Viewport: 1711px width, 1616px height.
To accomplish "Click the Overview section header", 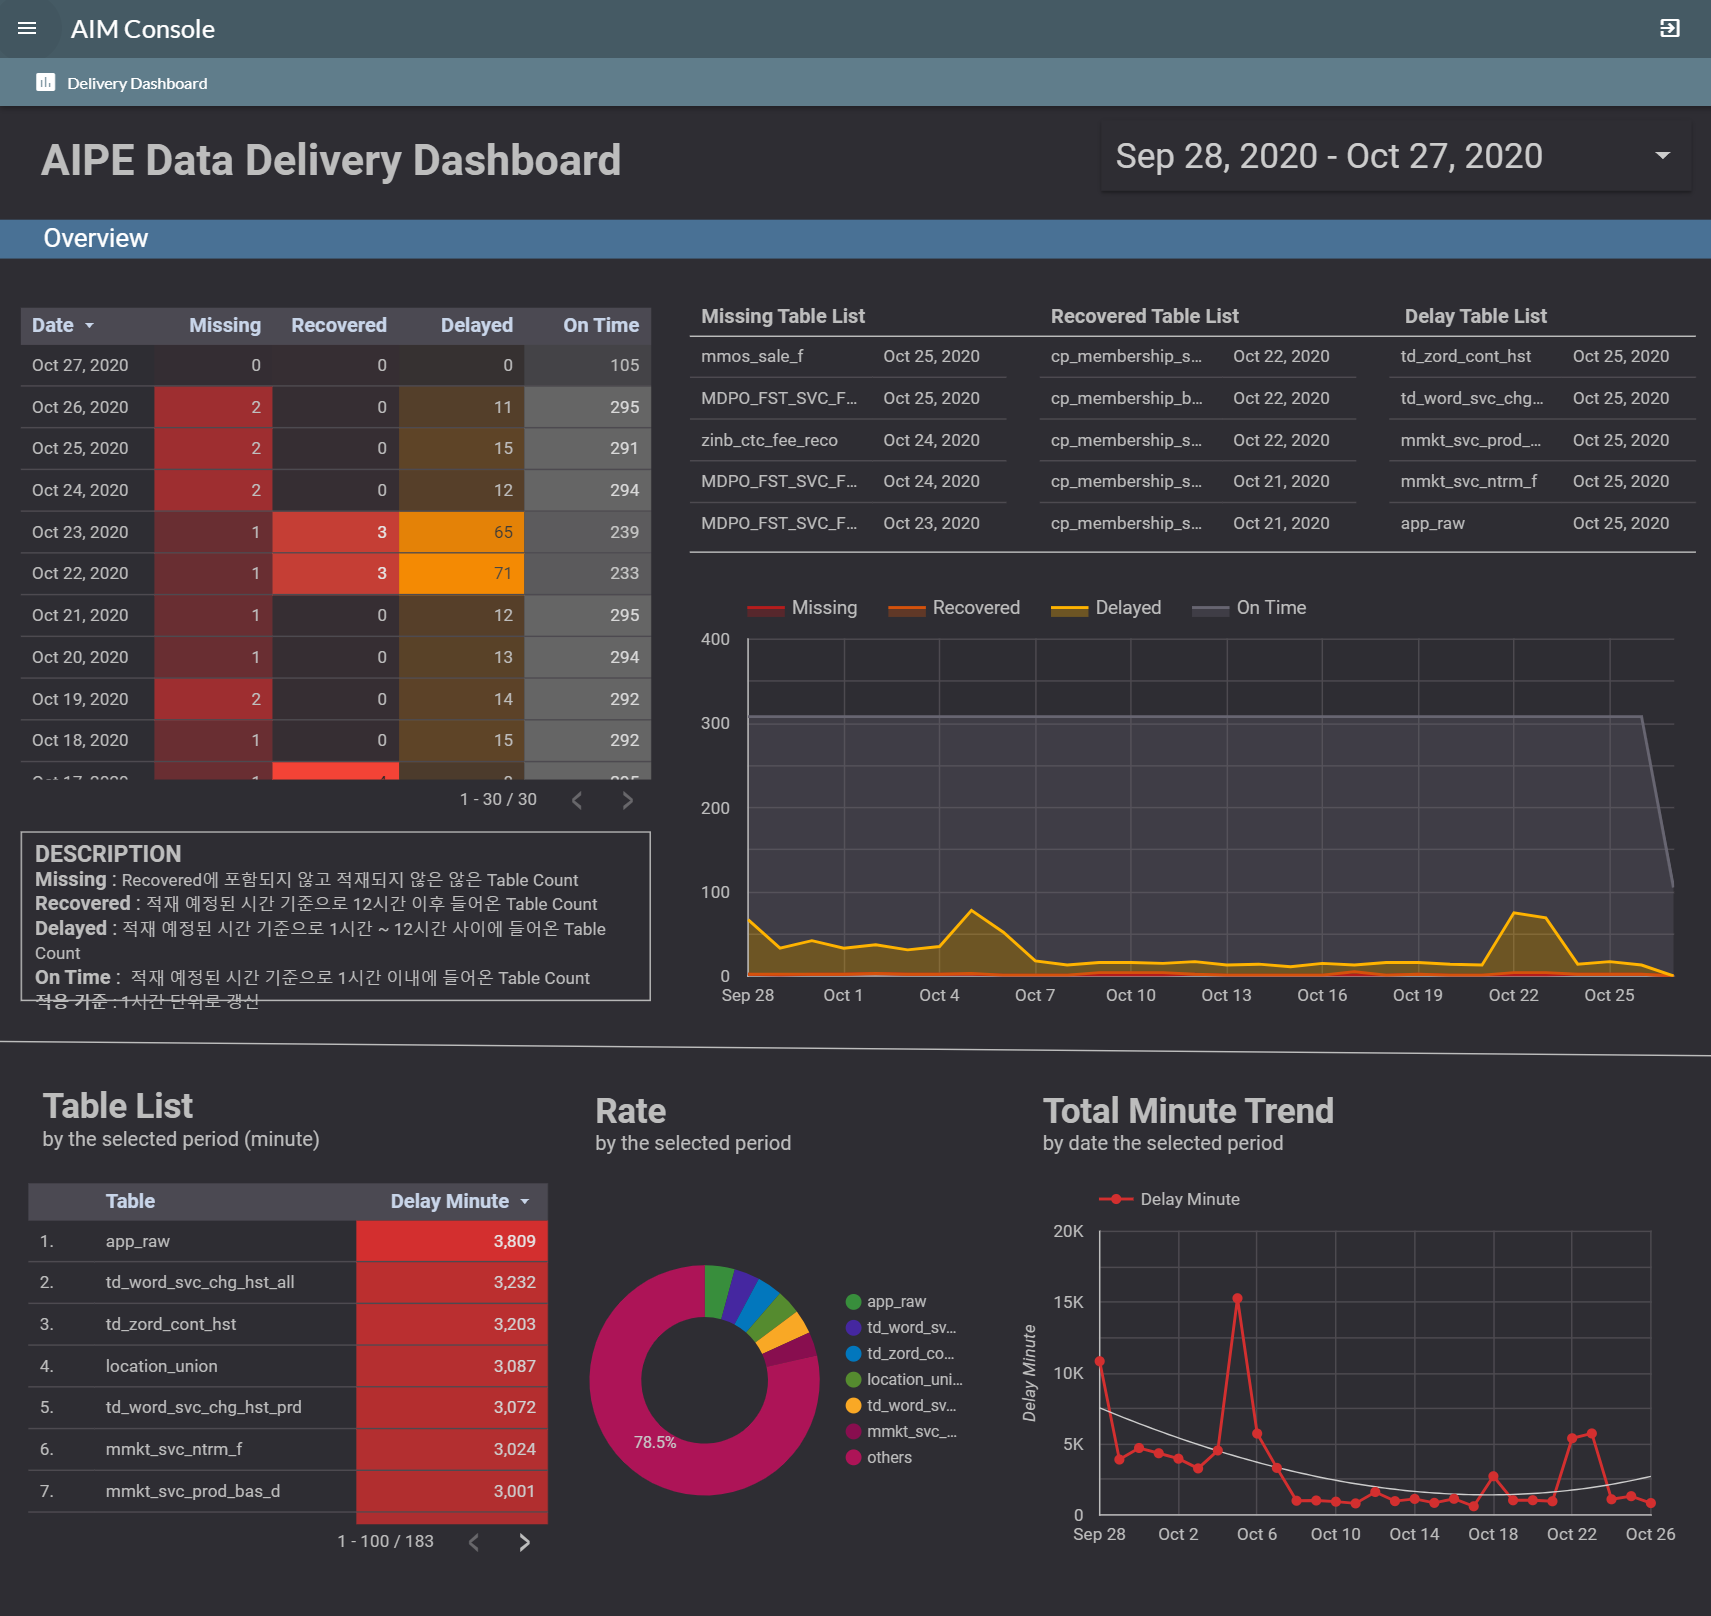I will pos(96,238).
